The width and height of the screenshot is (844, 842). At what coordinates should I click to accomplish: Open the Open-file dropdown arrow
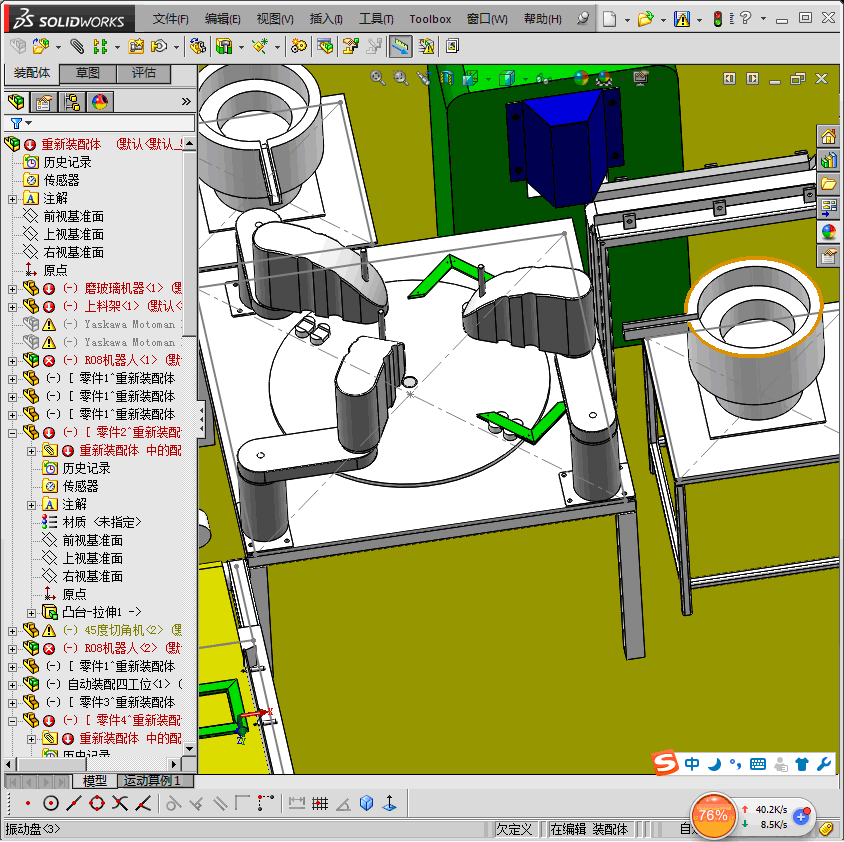[x=663, y=20]
